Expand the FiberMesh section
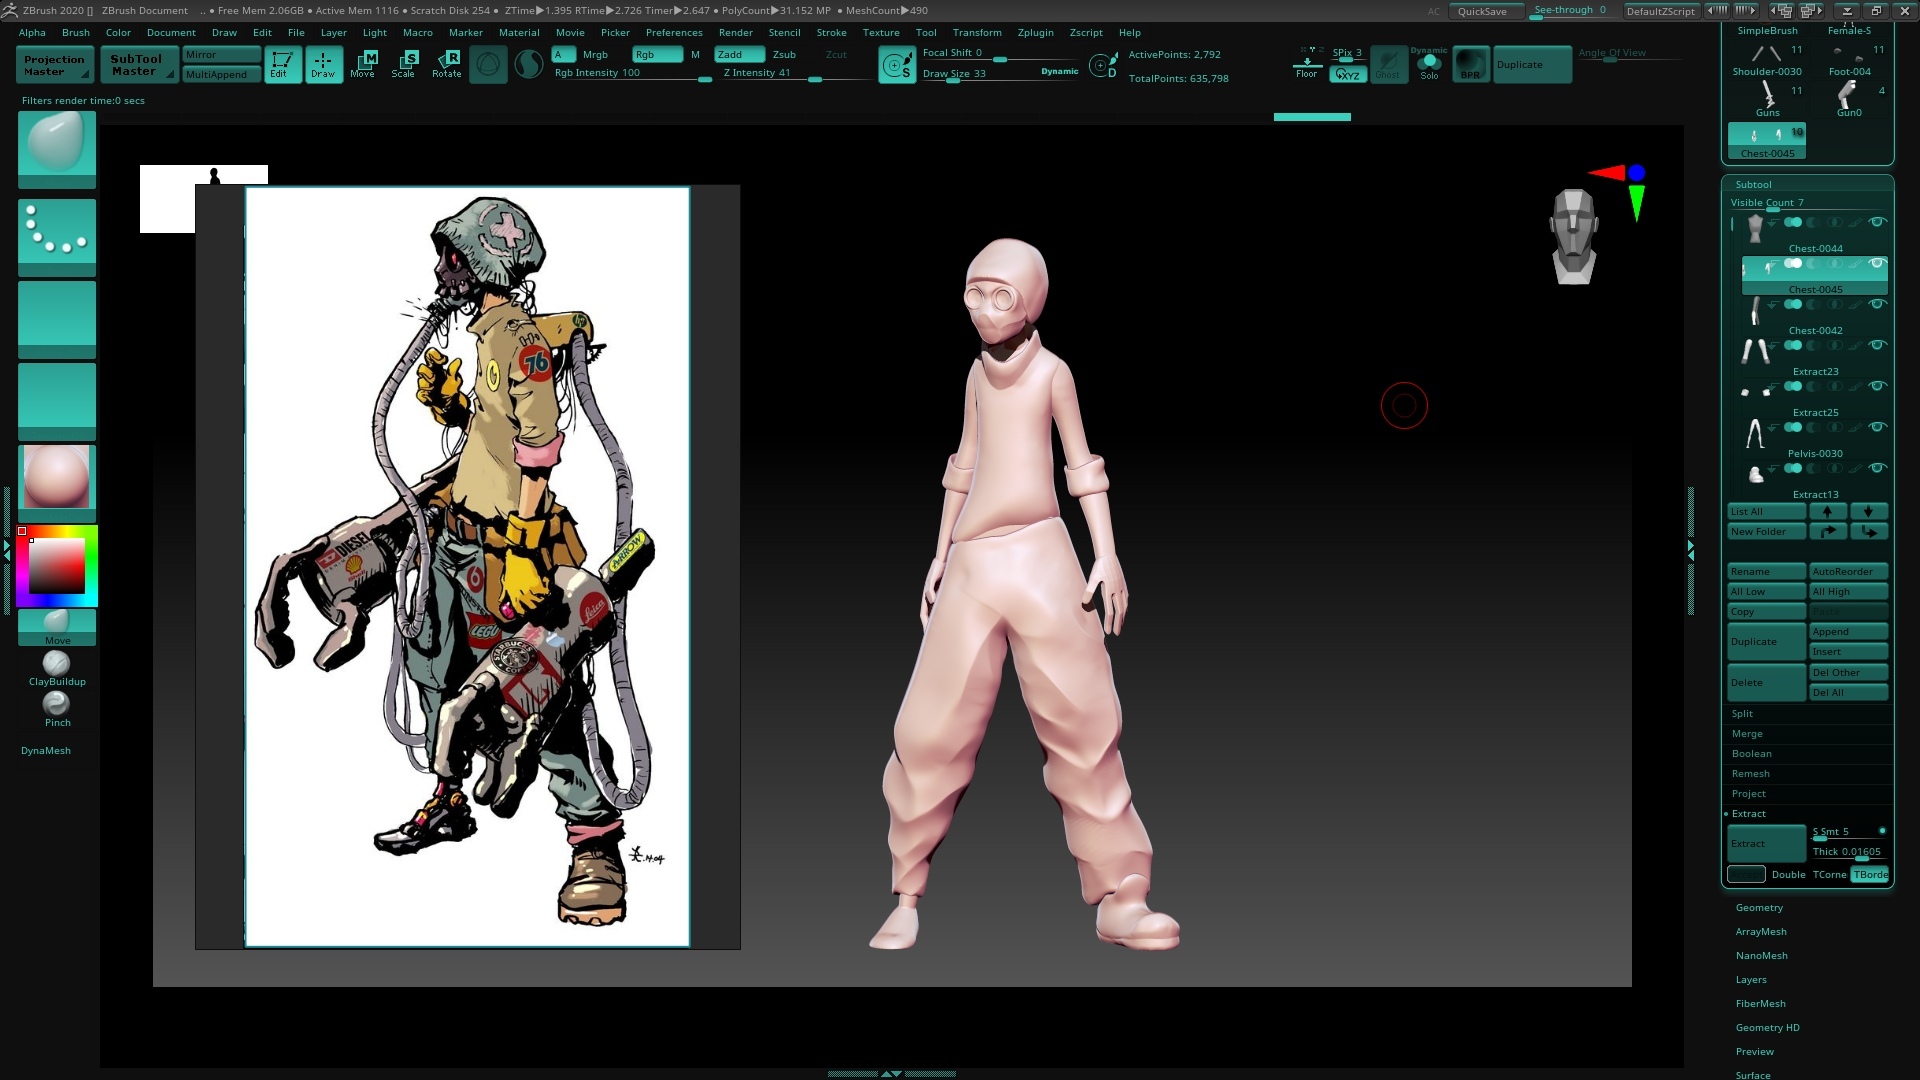 point(1760,1004)
